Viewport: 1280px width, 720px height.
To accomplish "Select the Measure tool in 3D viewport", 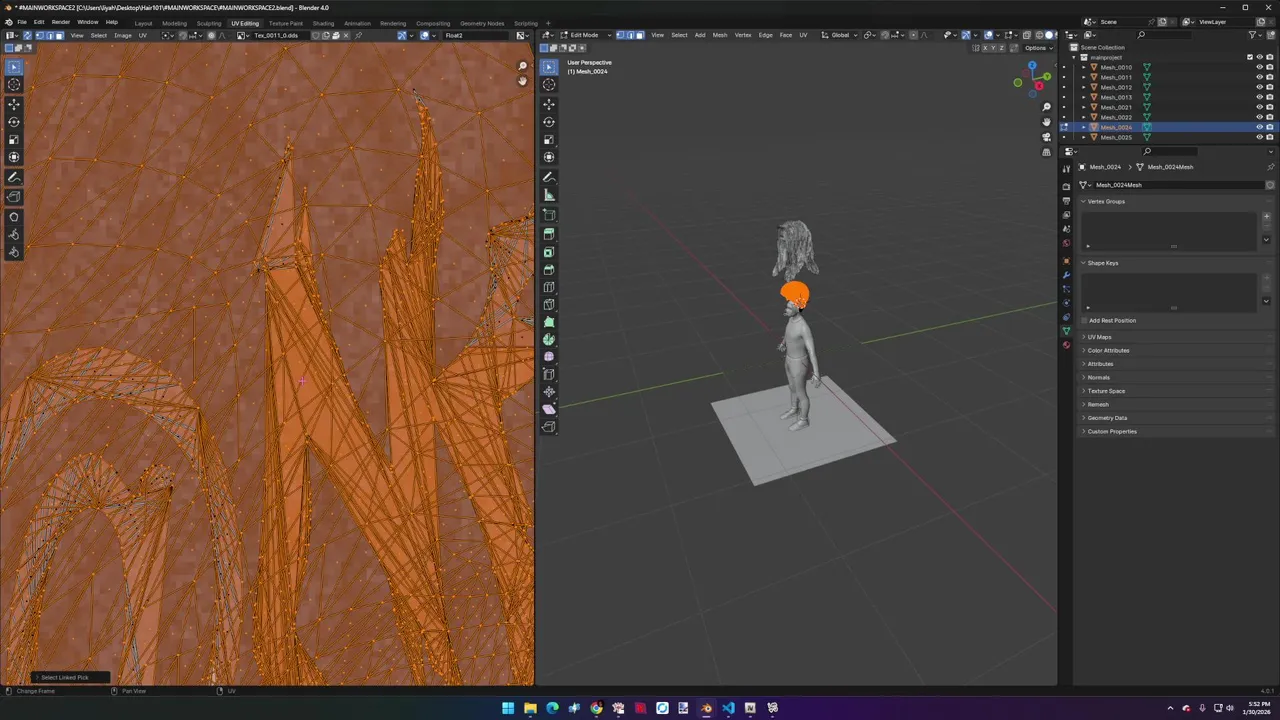I will (549, 195).
